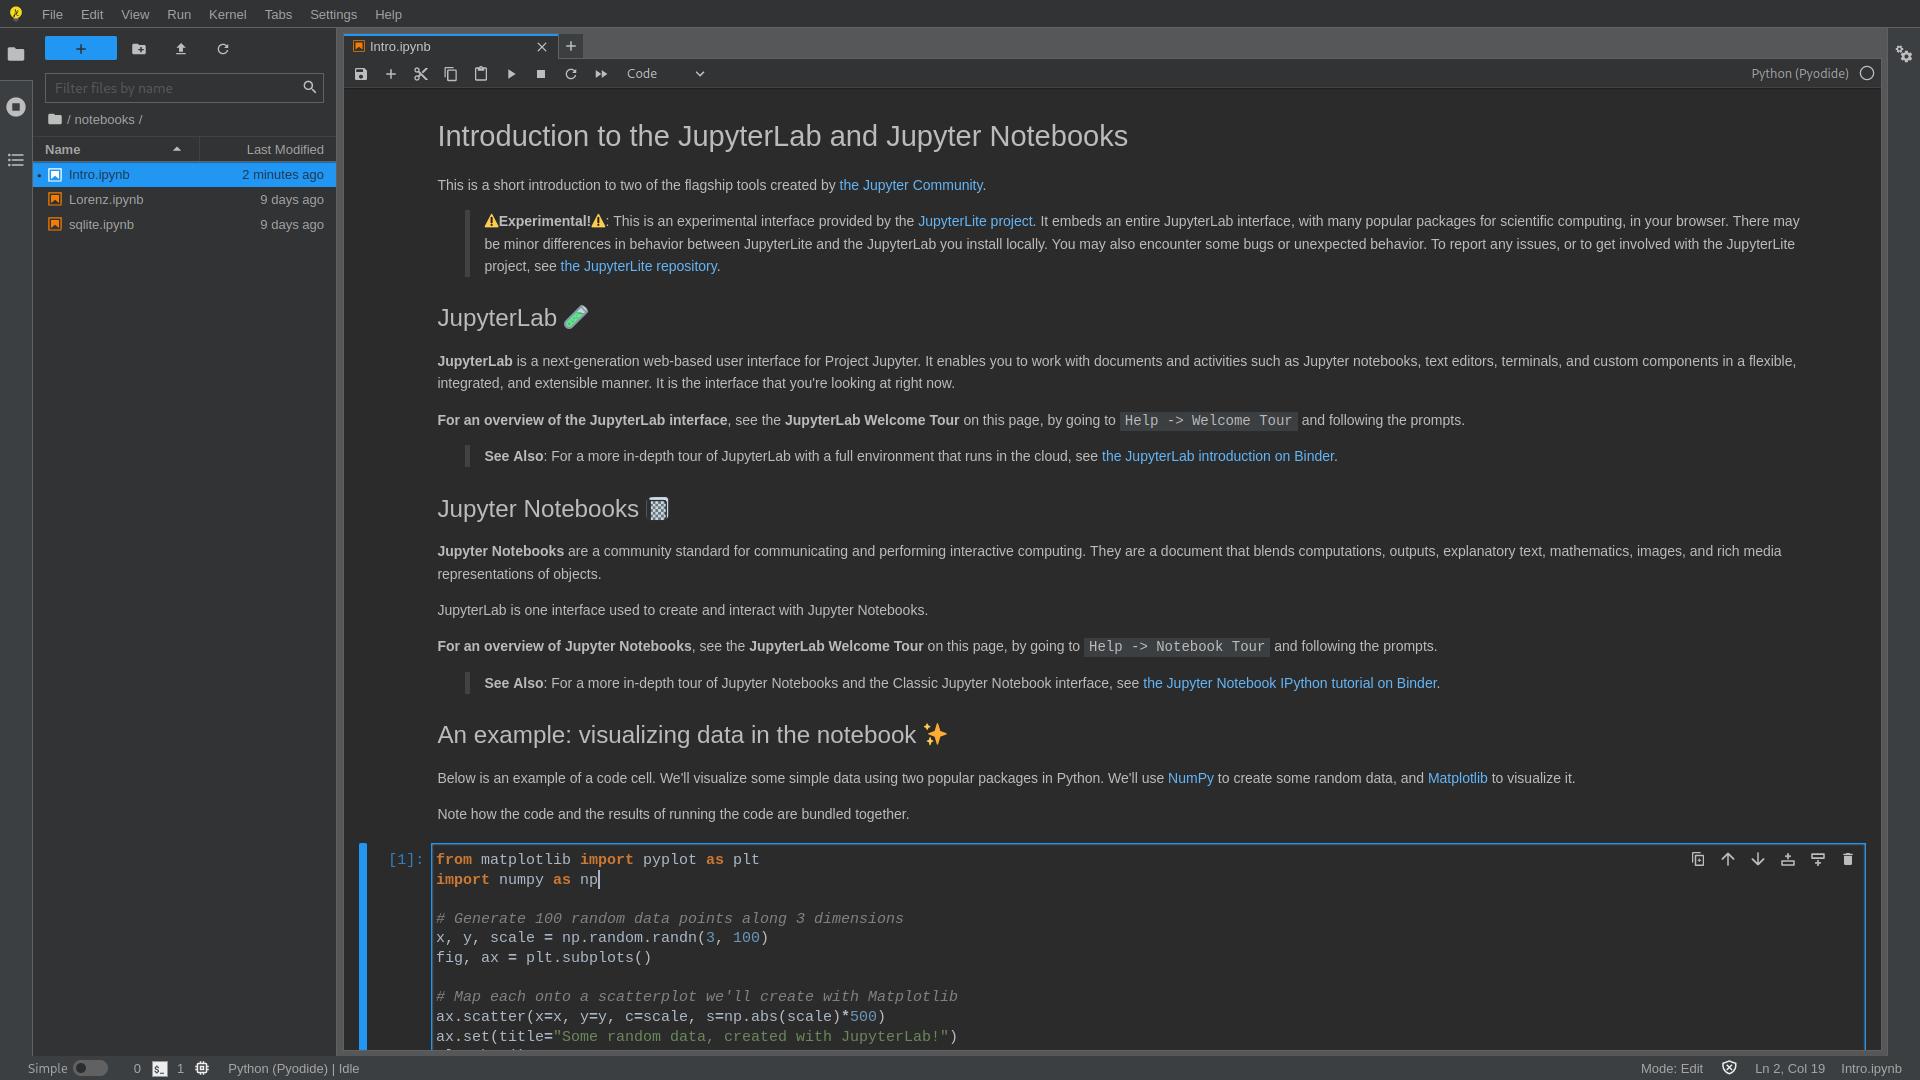1920x1080 pixels.
Task: Move the code cell up
Action: point(1727,859)
